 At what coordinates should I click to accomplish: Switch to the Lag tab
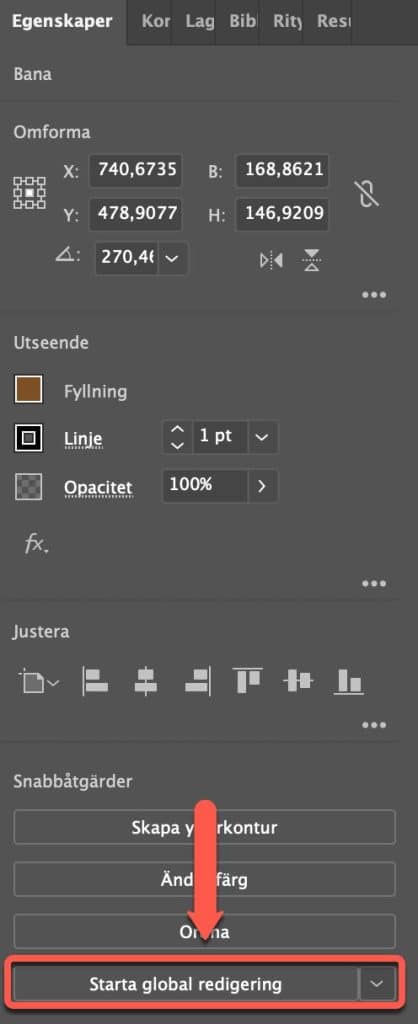tap(199, 21)
